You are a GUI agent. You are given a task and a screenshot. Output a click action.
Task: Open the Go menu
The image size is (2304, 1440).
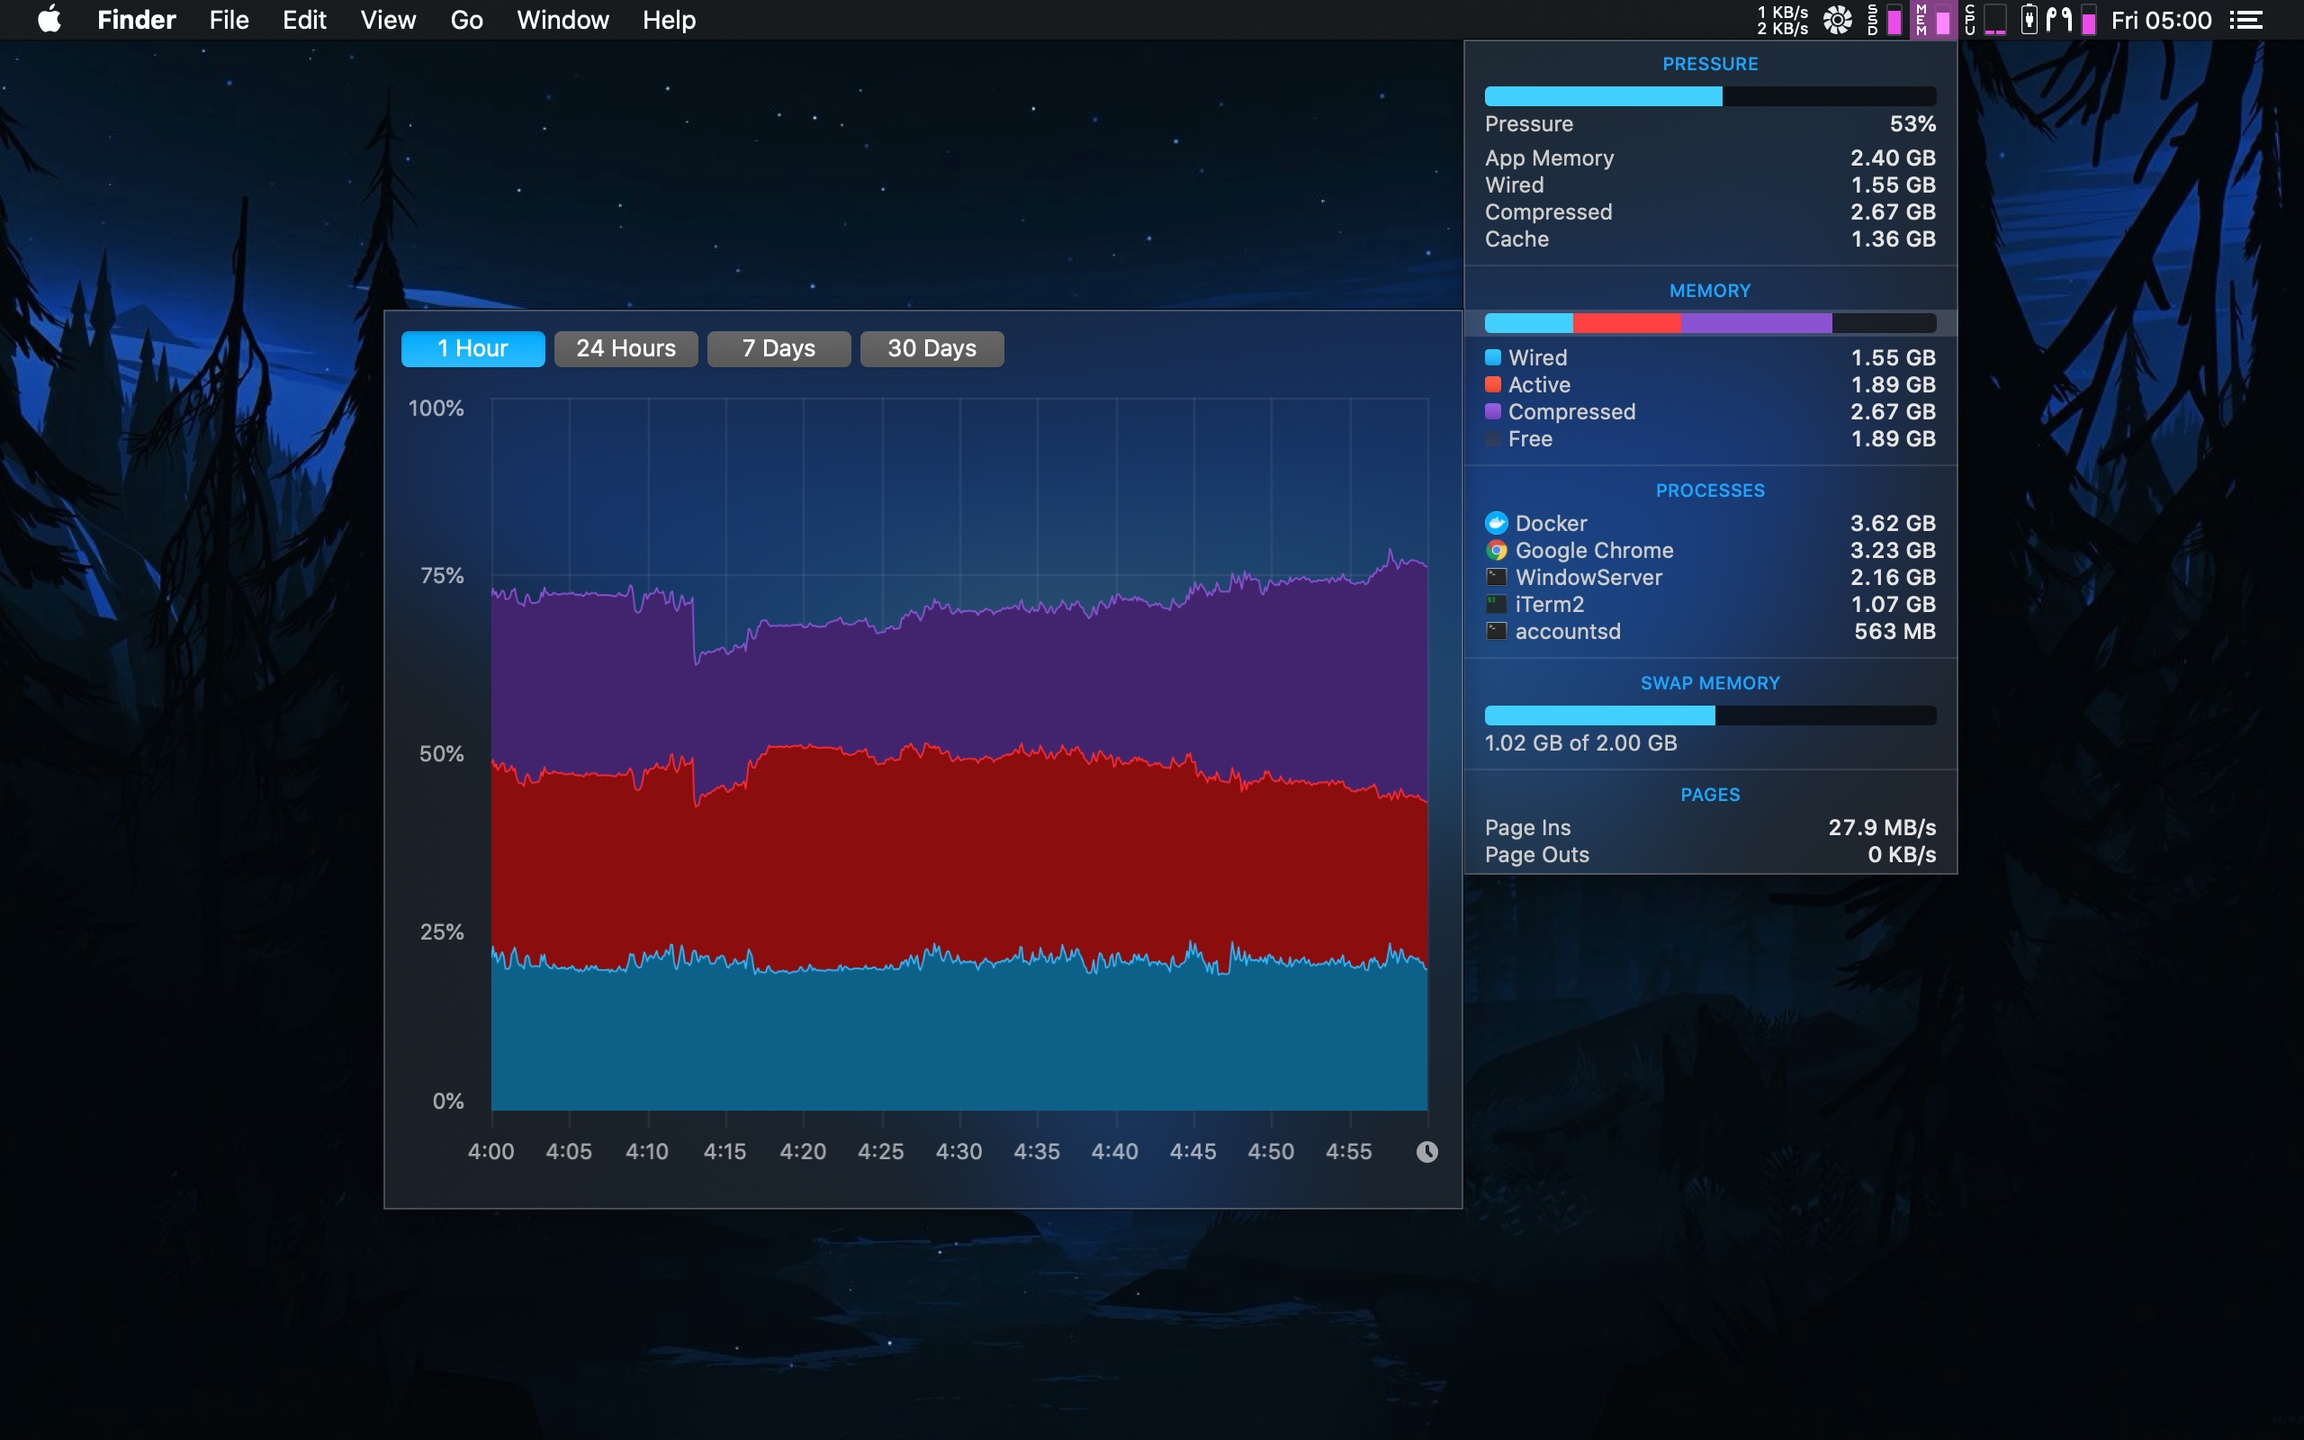click(x=466, y=20)
